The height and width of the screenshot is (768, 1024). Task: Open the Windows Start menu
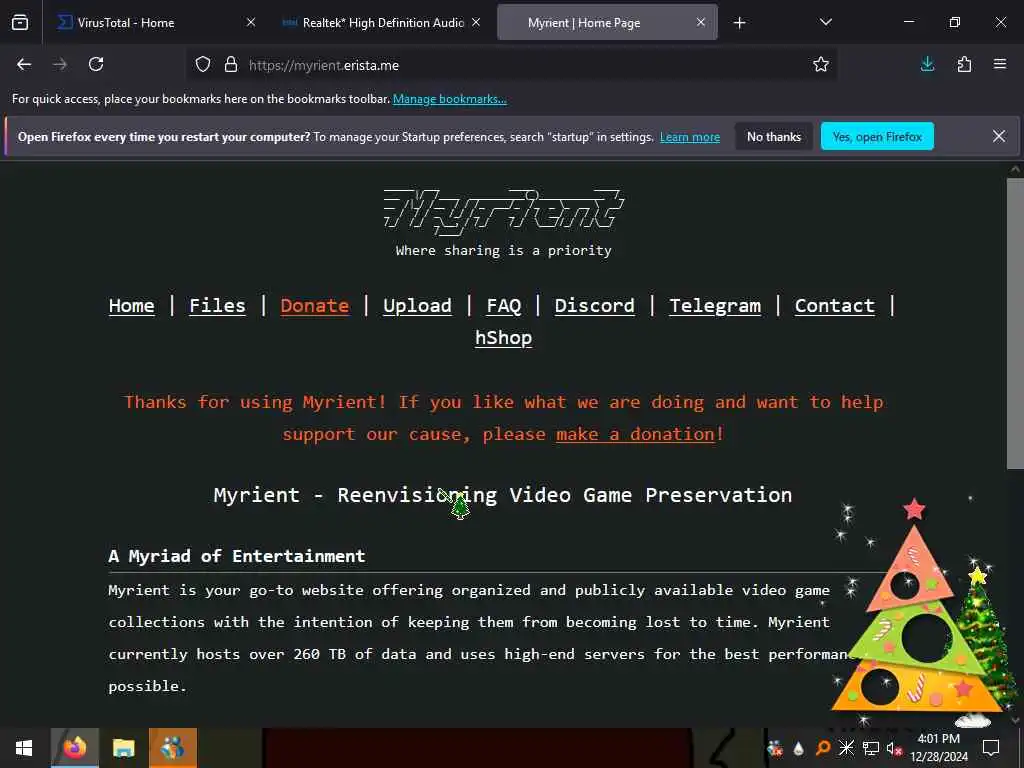pos(24,748)
